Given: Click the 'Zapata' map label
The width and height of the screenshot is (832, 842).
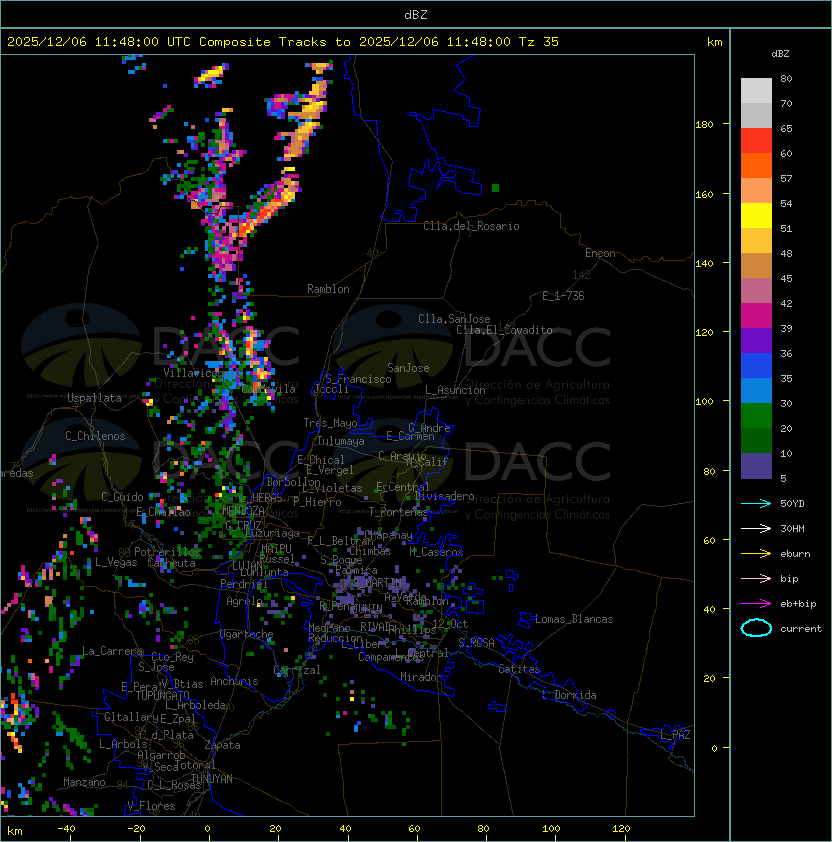Looking at the screenshot, I should [222, 745].
